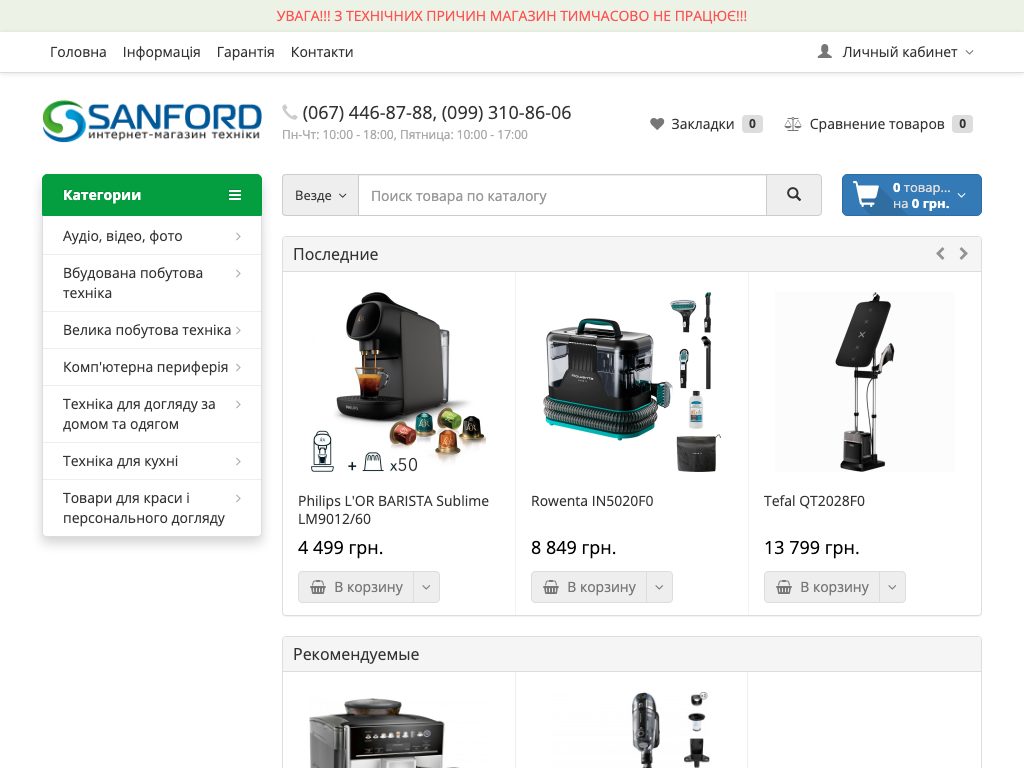Click the phone number (067) 446-87-88

click(368, 112)
